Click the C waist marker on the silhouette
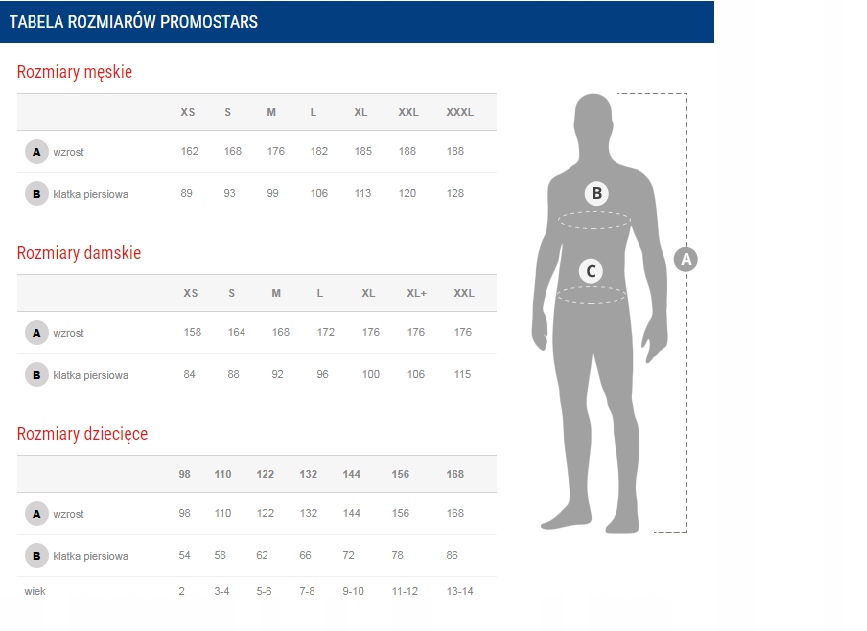 click(x=591, y=270)
